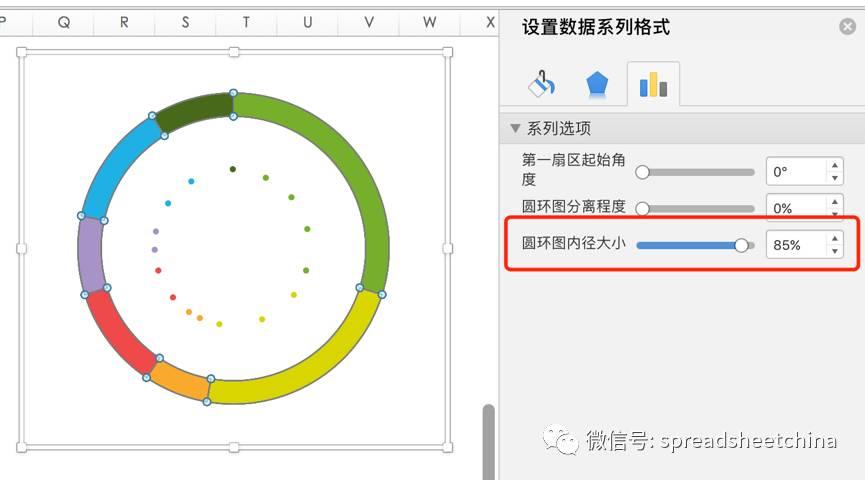Collapse the 系列选项 section
Image resolution: width=865 pixels, height=480 pixels.
click(x=515, y=128)
